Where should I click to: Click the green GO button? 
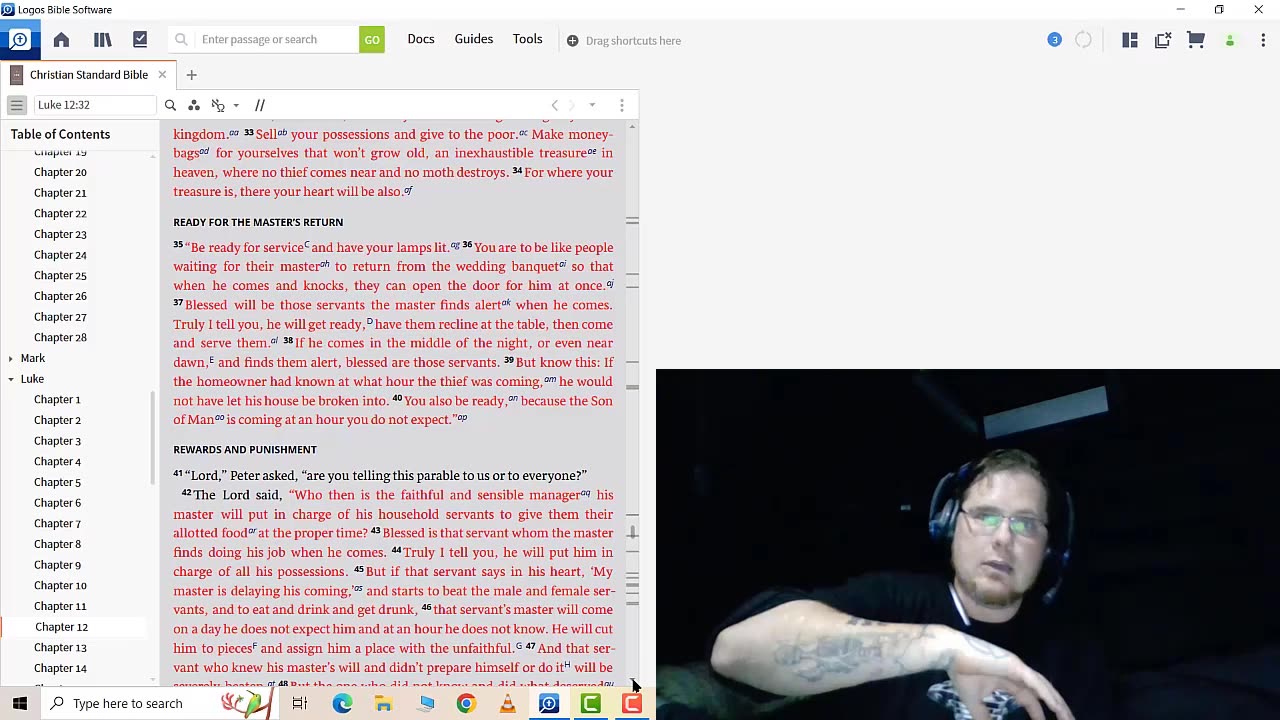(x=372, y=40)
